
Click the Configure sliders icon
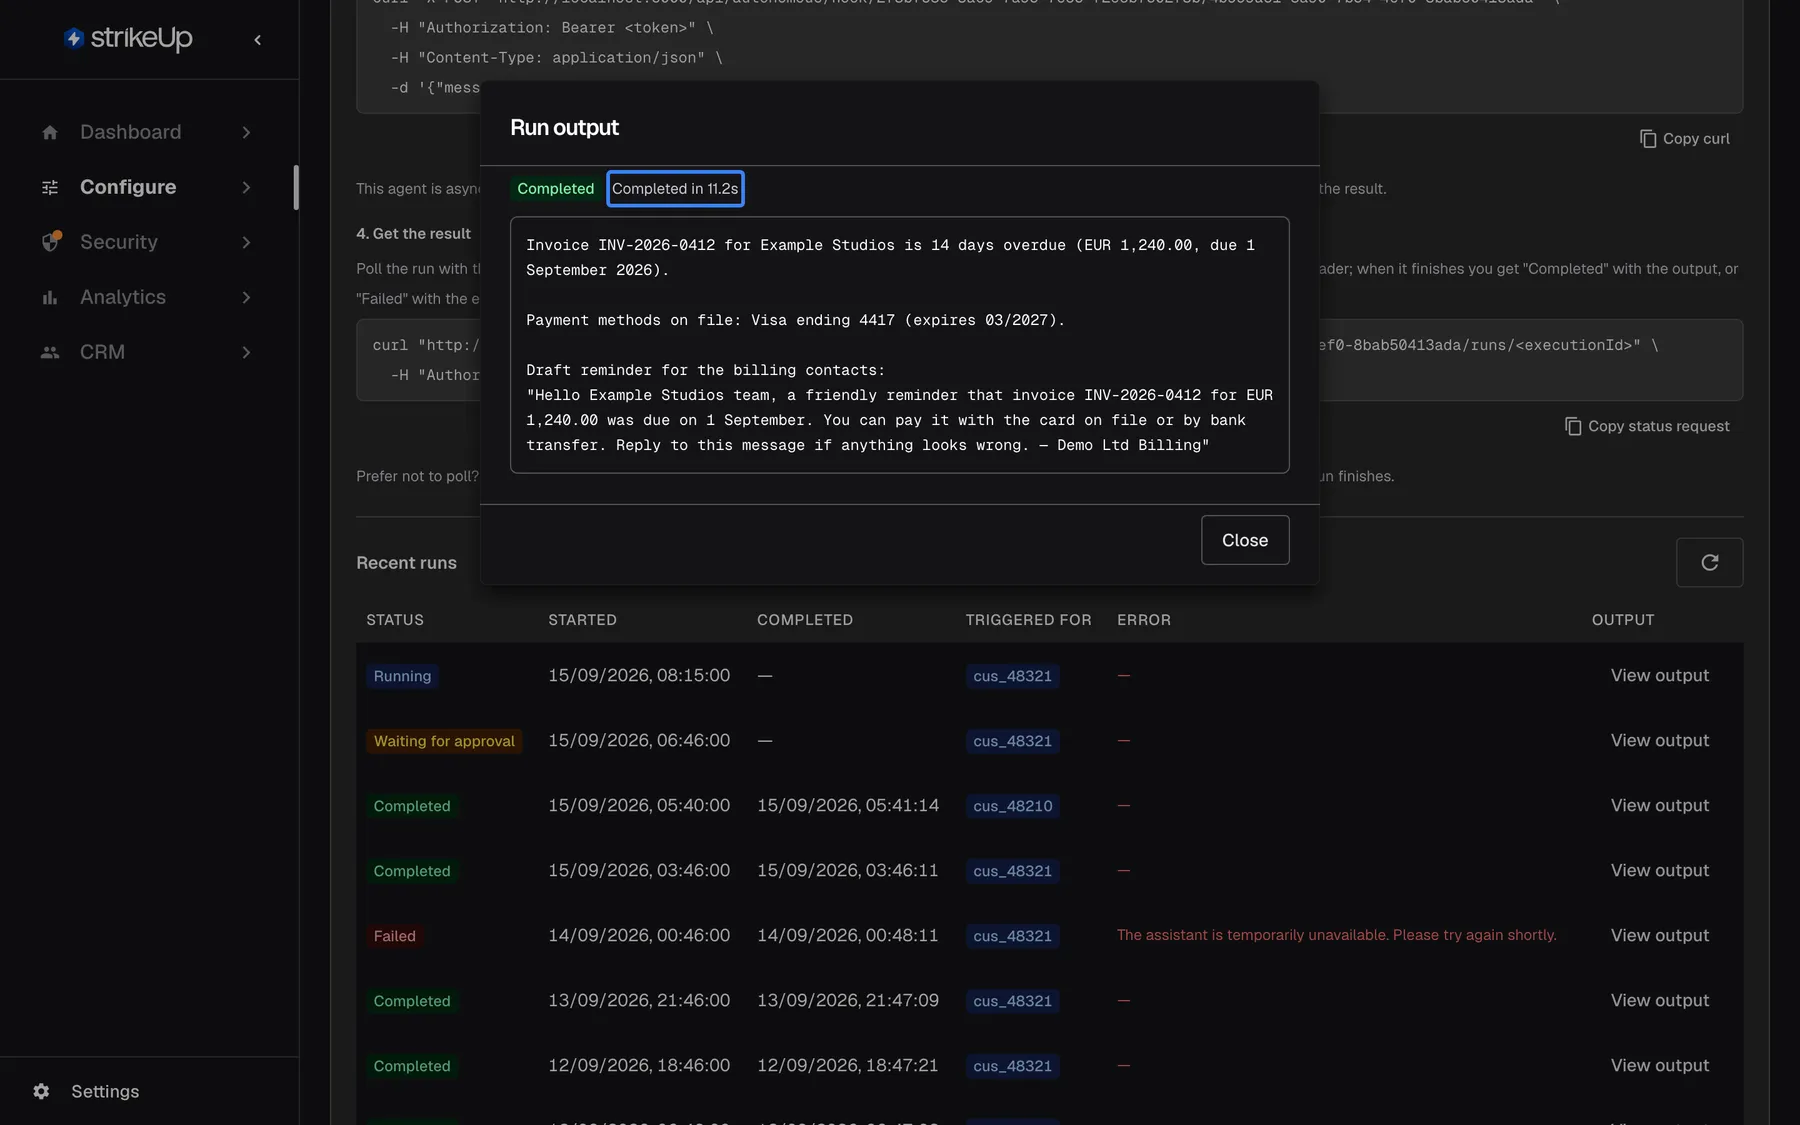click(50, 187)
